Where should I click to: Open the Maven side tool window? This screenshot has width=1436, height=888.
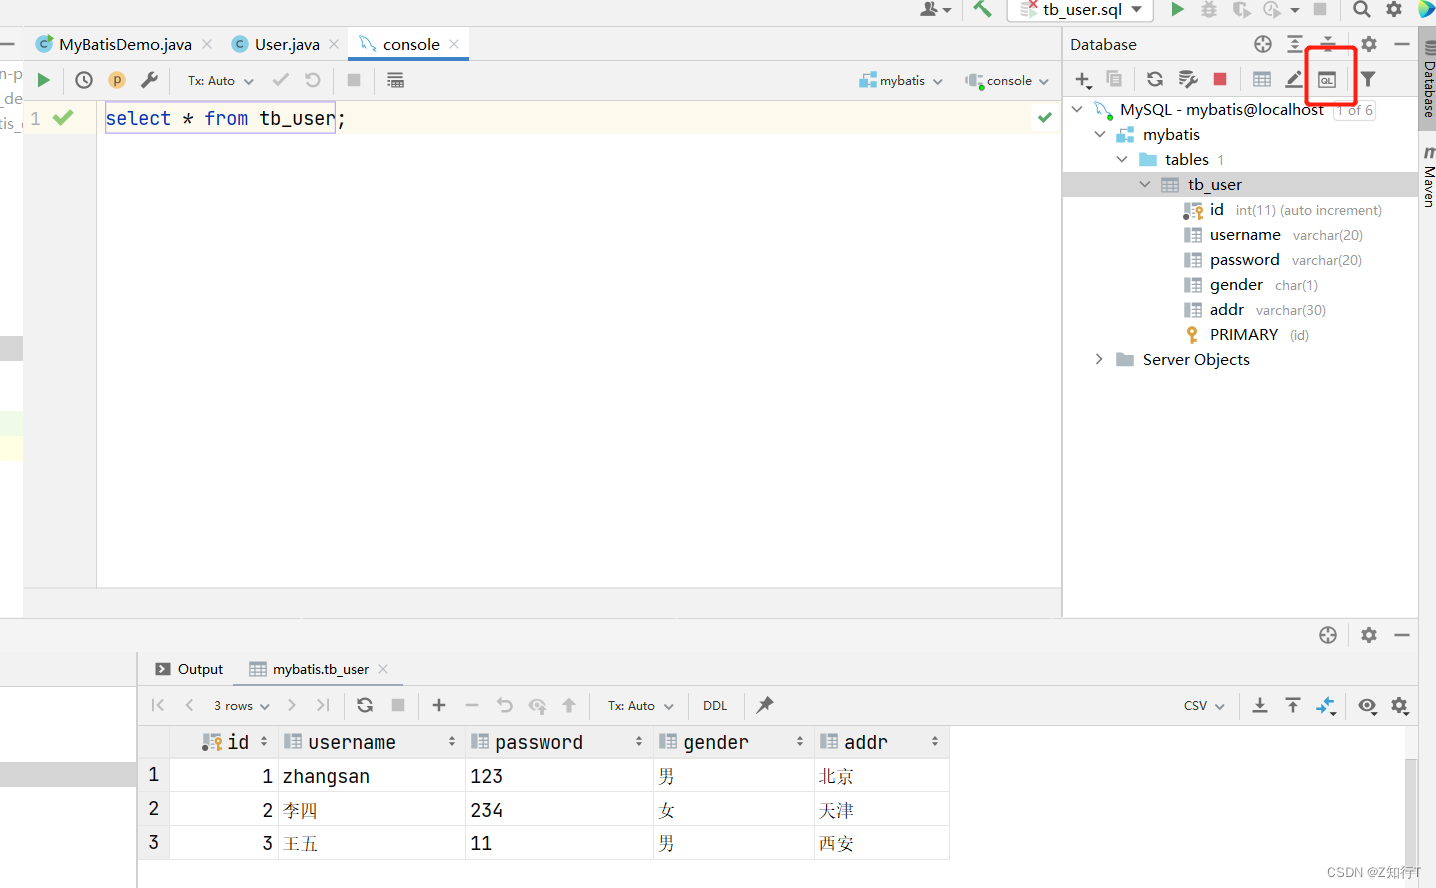1428,177
